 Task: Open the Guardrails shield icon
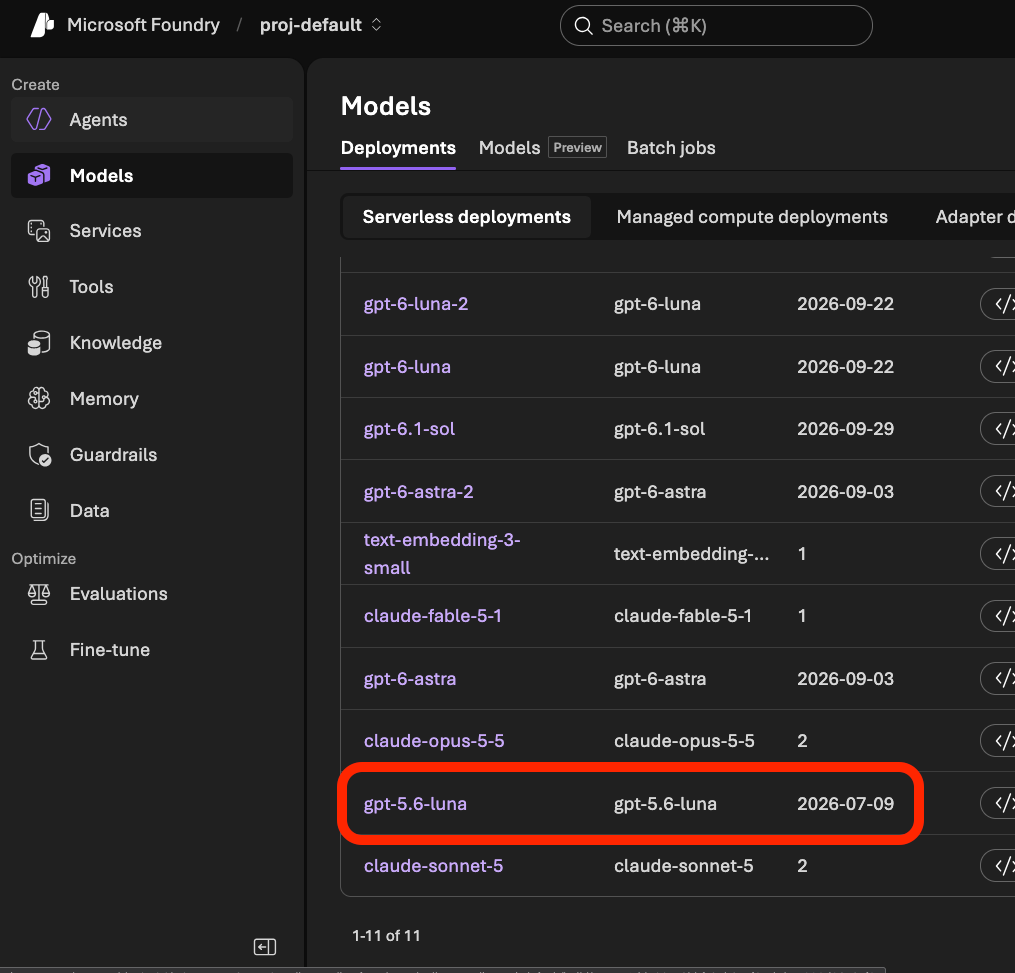(39, 454)
